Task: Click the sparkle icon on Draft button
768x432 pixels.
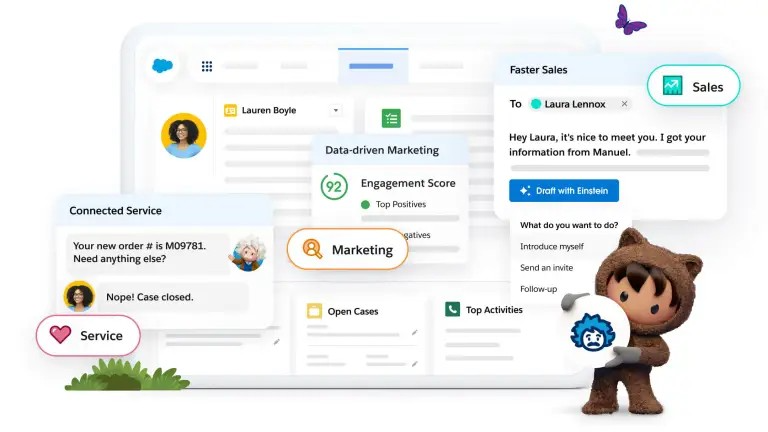Action: coord(525,191)
